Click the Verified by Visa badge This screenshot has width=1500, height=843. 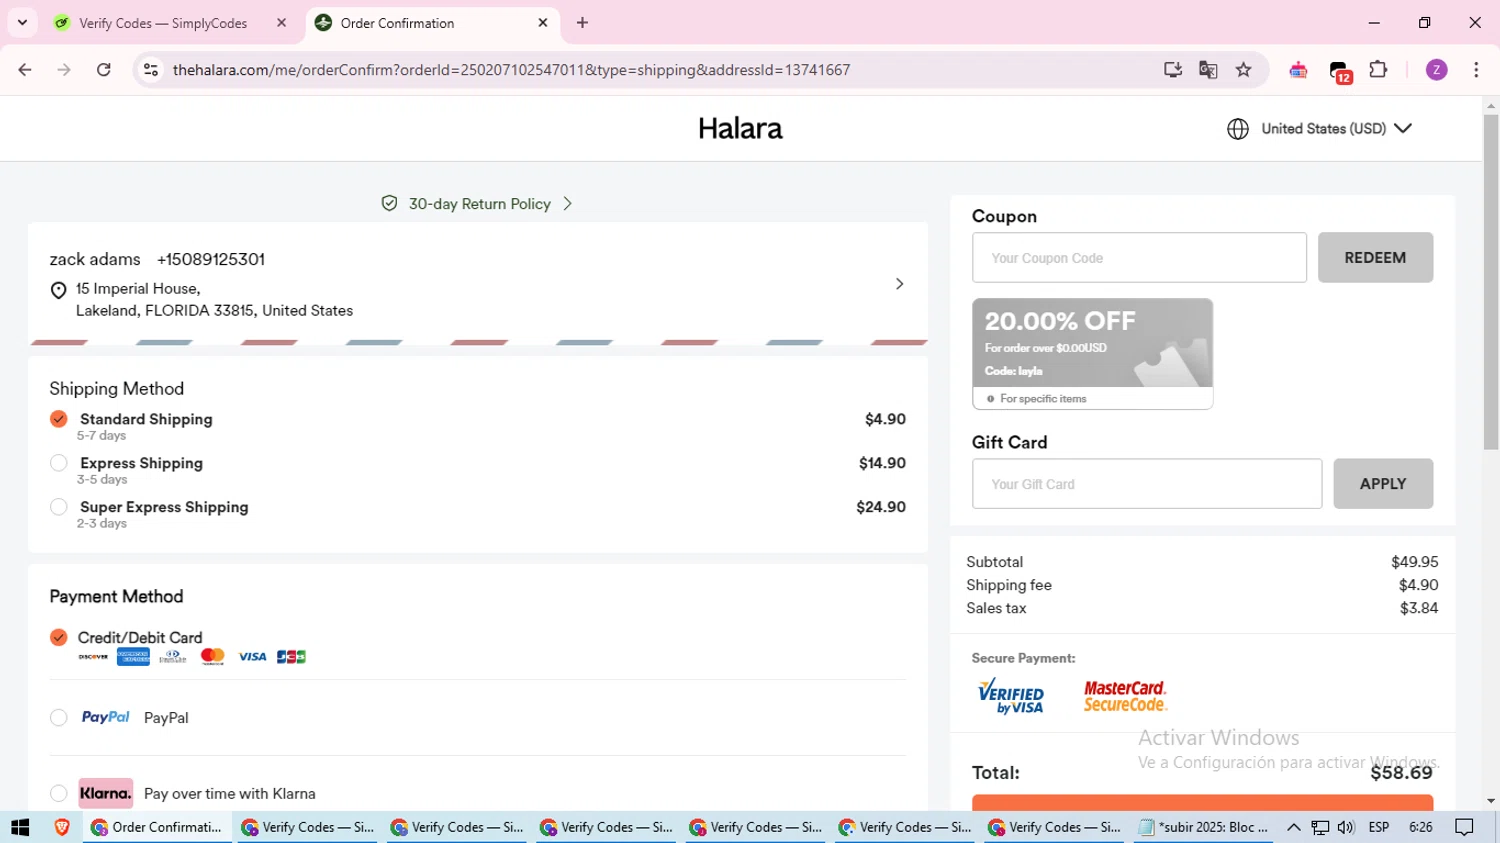tap(1011, 696)
